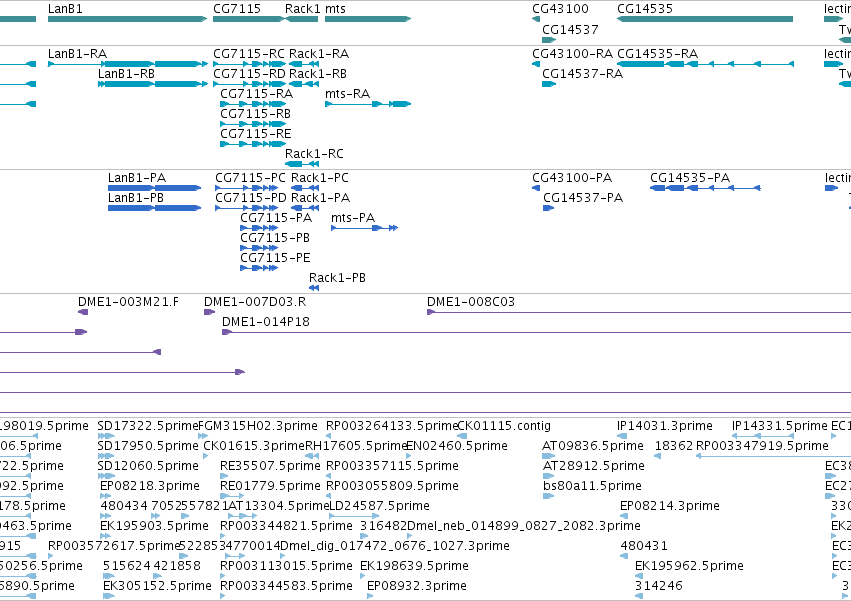The image size is (851, 601).
Task: Select the SD17950.5prime EST label
Action: [x=148, y=446]
